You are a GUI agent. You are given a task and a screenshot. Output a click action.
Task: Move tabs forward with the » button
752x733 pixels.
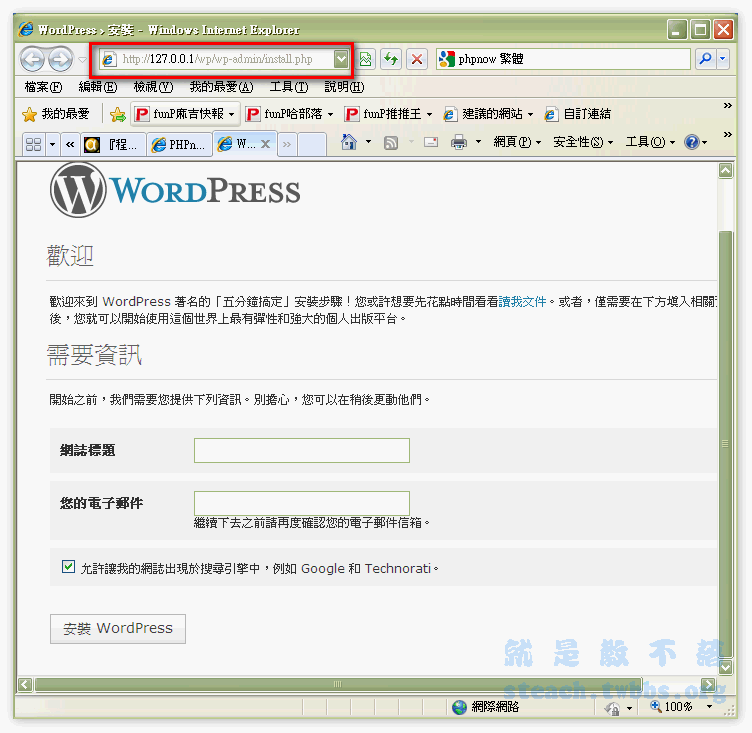[287, 144]
